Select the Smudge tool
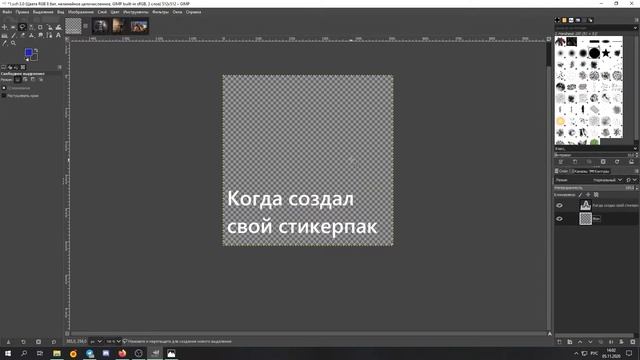The height and width of the screenshot is (360, 640). click(x=40, y=36)
